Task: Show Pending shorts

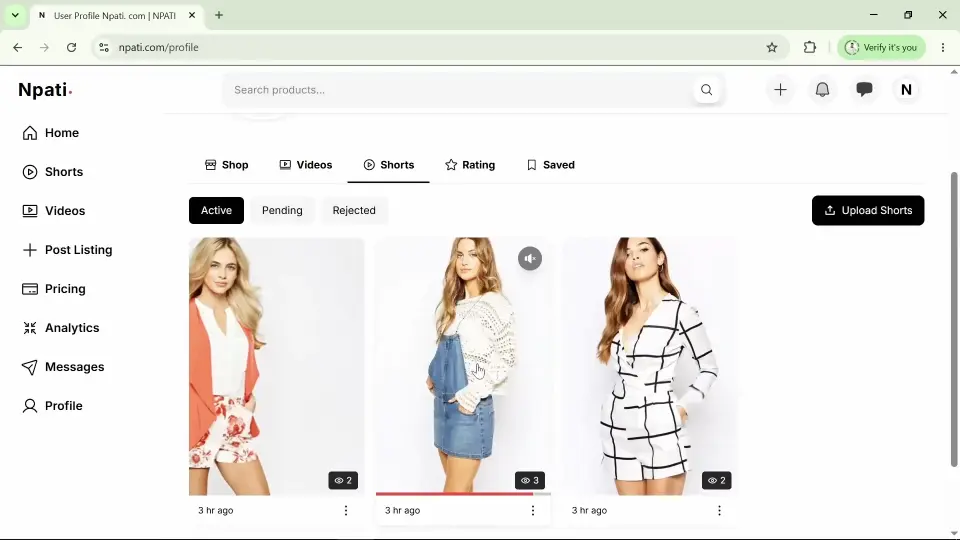Action: (x=282, y=211)
